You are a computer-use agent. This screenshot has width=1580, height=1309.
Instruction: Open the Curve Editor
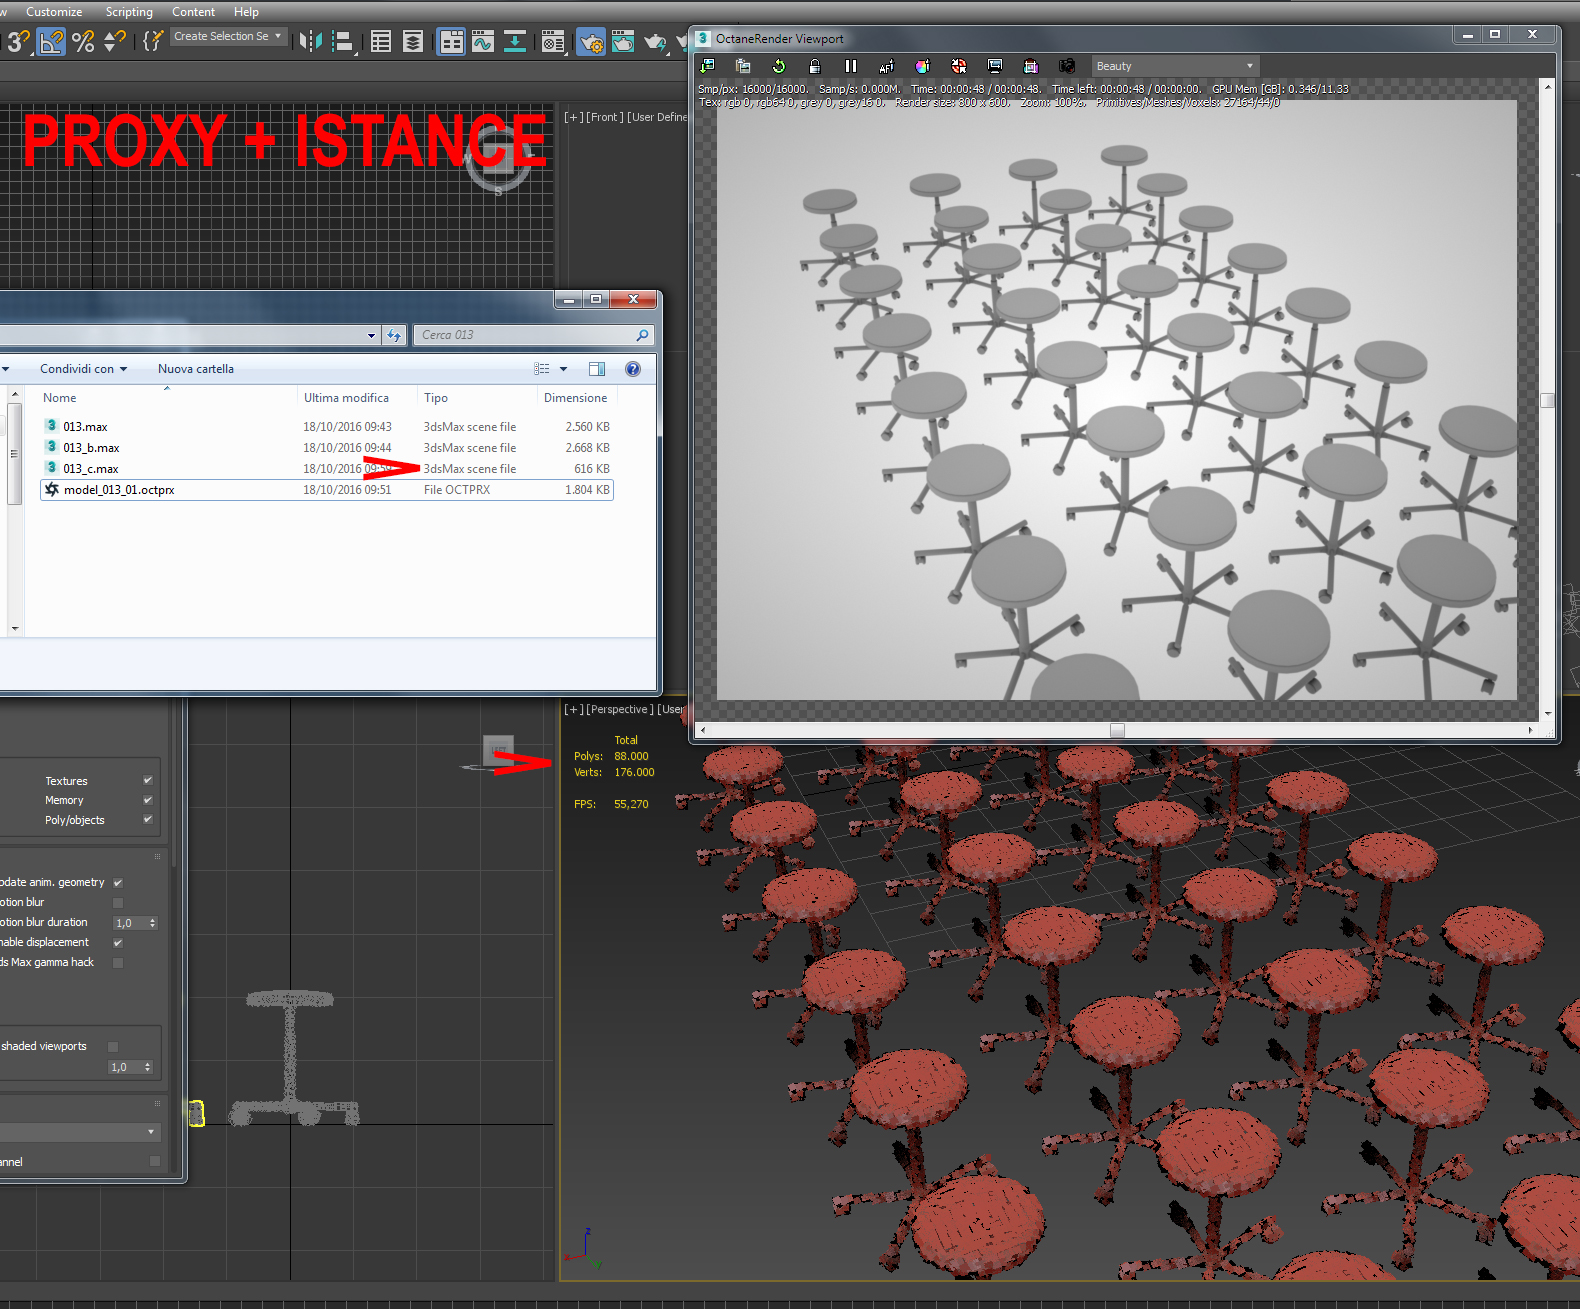[483, 41]
